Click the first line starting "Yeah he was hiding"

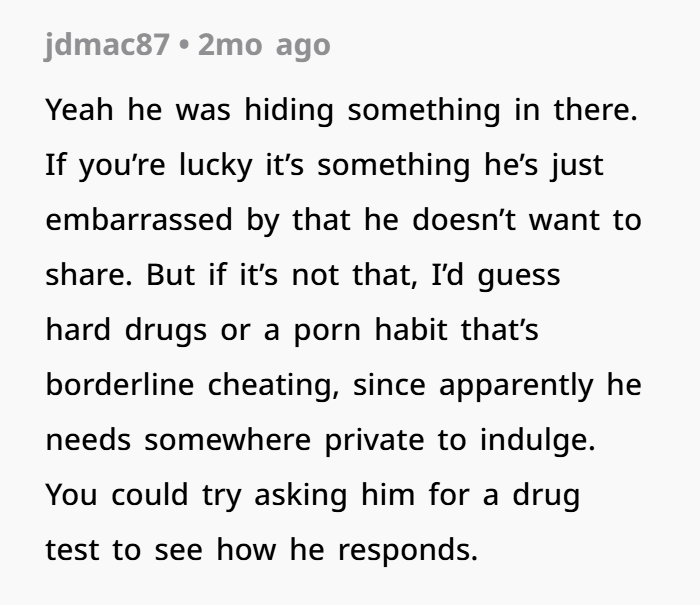(x=340, y=110)
